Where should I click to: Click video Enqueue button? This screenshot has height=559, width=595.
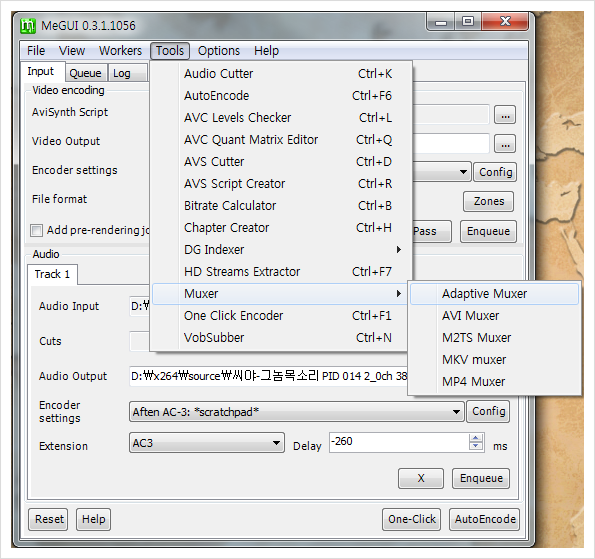488,231
